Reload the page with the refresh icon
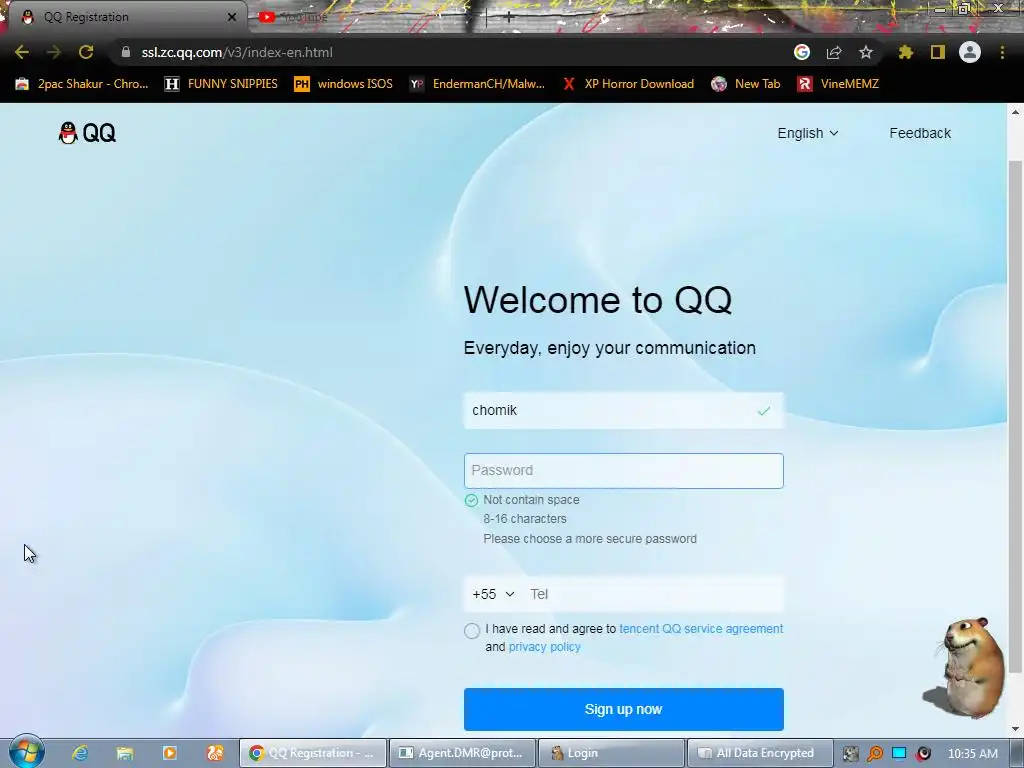 coord(86,52)
